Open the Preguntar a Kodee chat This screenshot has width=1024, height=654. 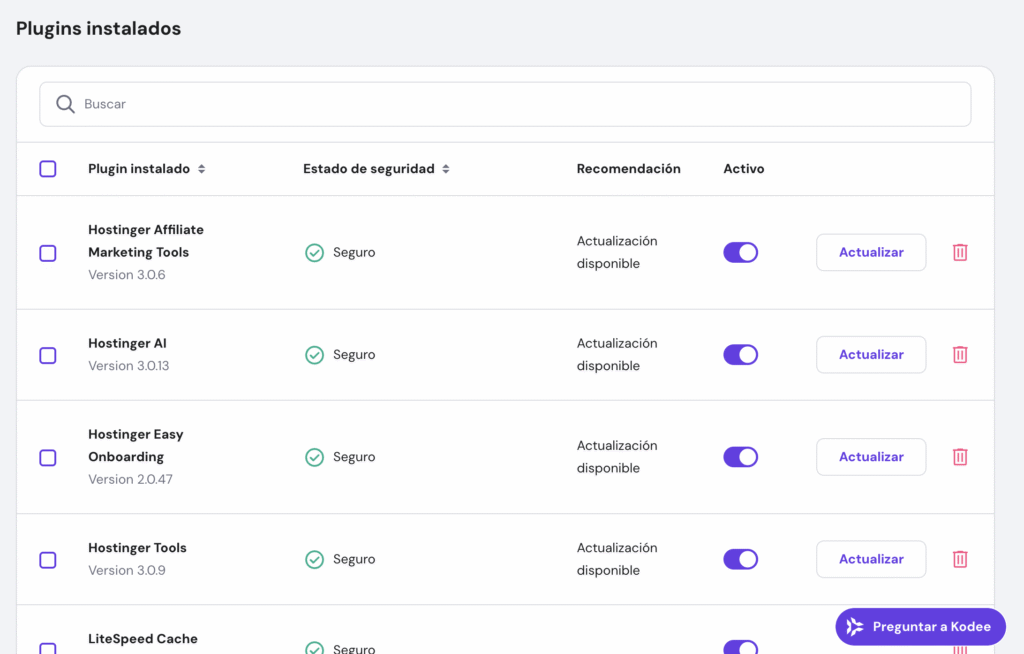pyautogui.click(x=920, y=626)
